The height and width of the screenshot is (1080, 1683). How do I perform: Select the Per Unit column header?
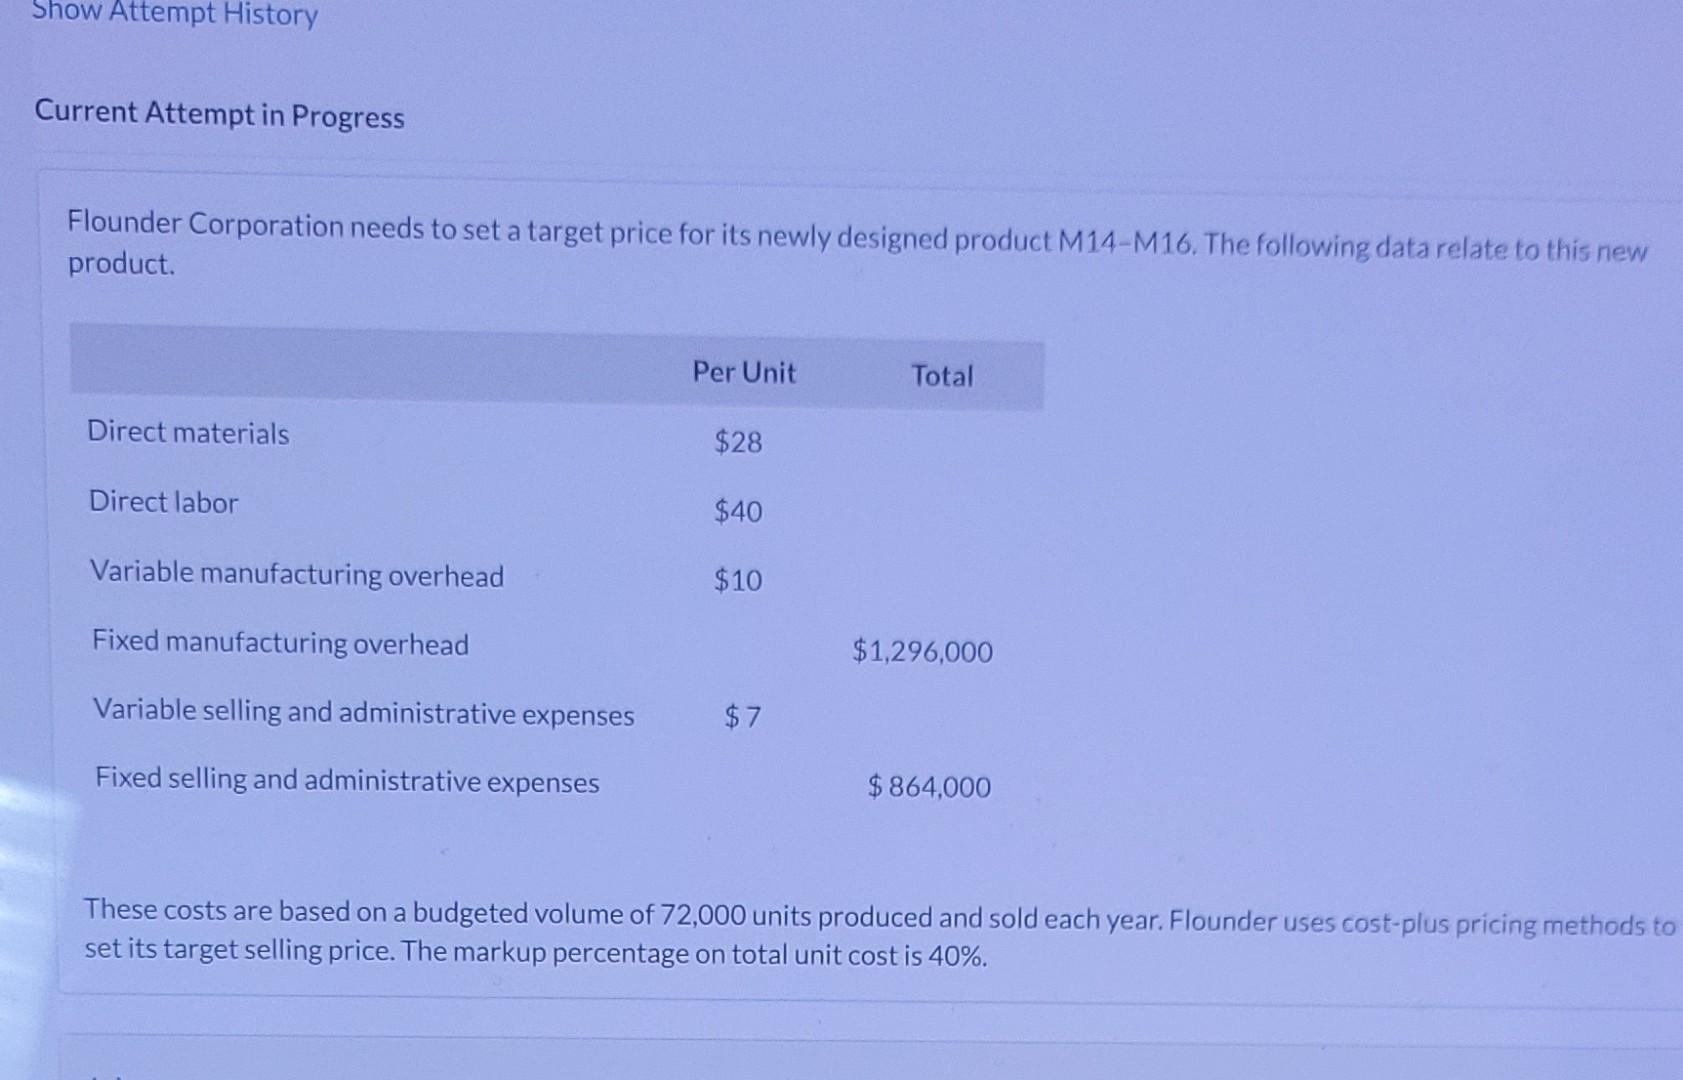pyautogui.click(x=744, y=372)
